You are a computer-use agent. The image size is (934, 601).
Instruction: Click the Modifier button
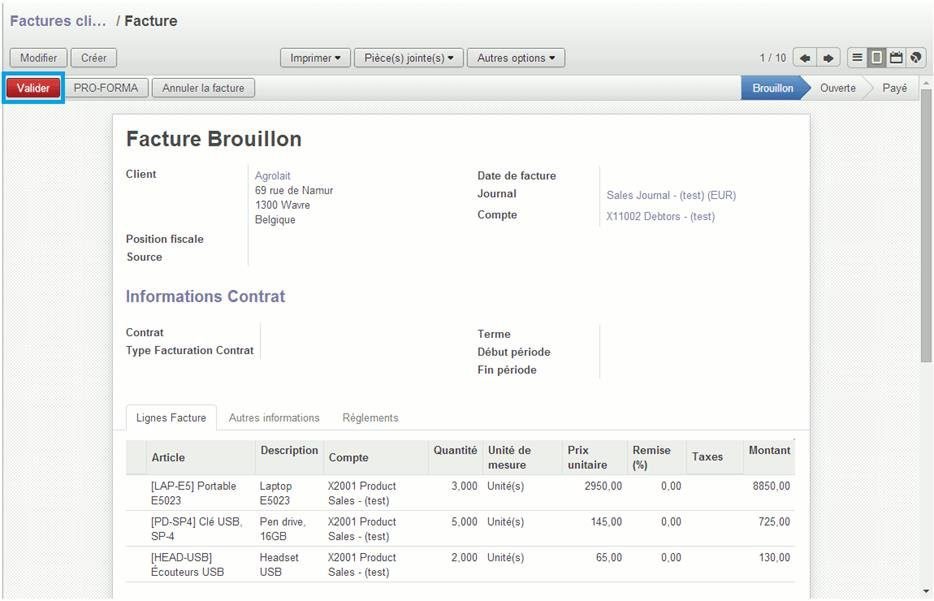38,58
